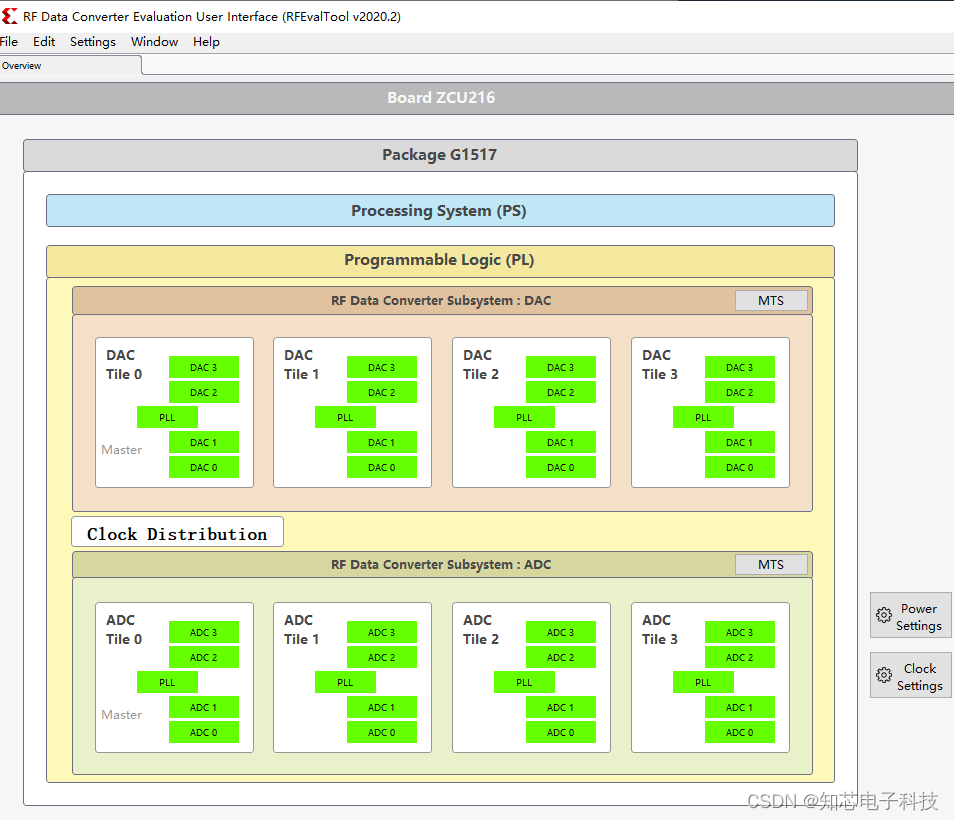Select ADC 2 in ADC Tile 2
This screenshot has width=954, height=820.
pos(560,658)
